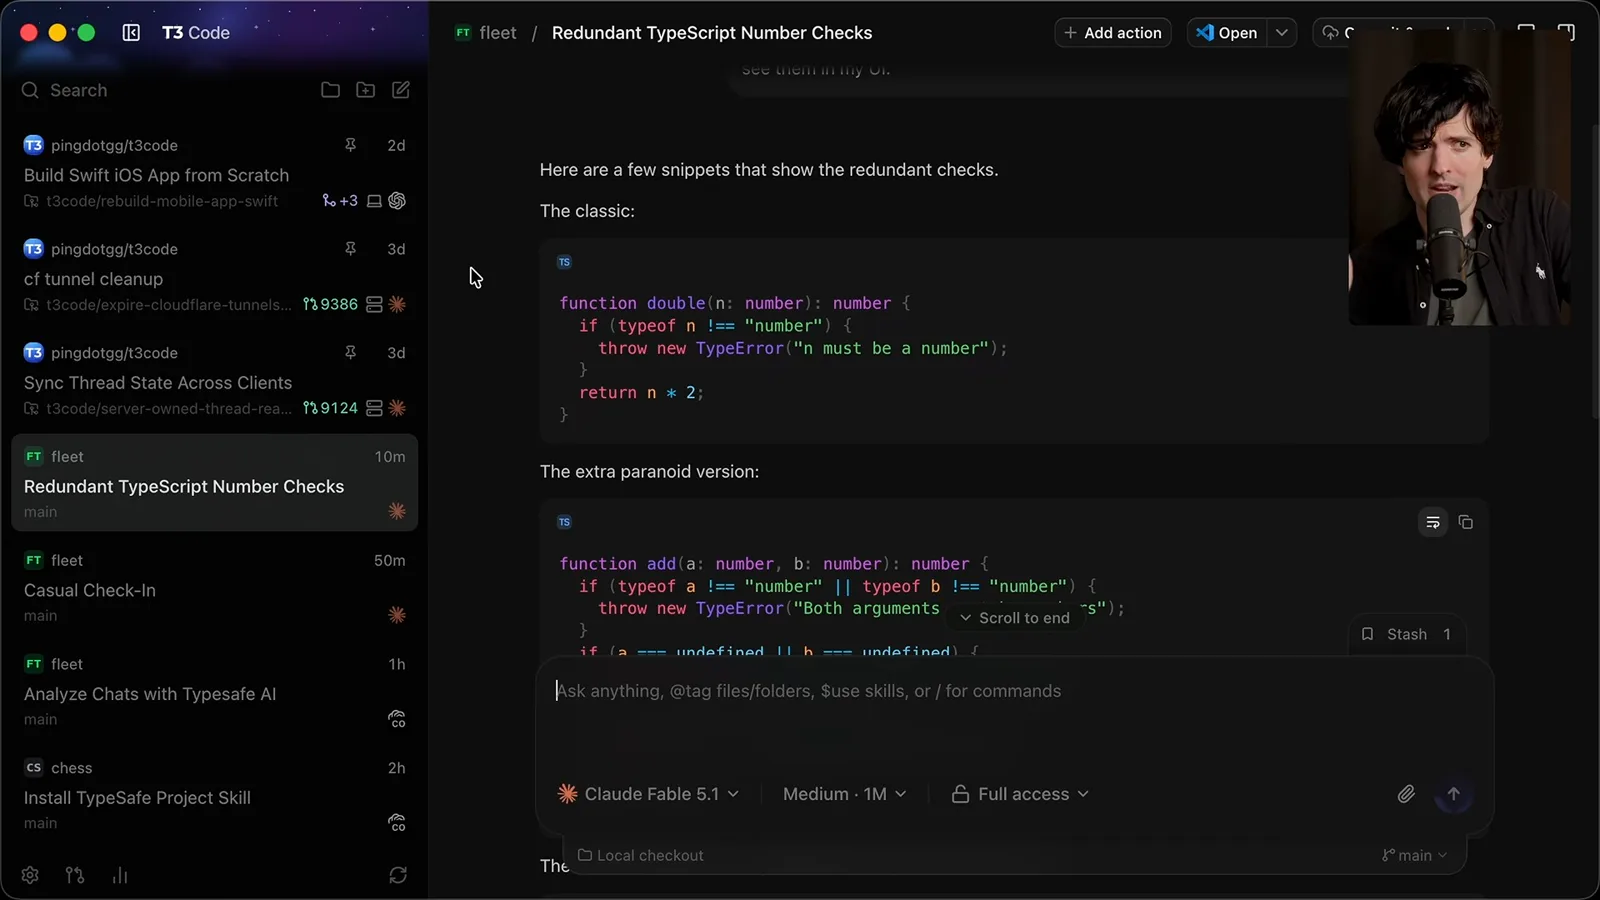The width and height of the screenshot is (1600, 900).
Task: Open the main branch selector dropdown
Action: (x=1415, y=855)
